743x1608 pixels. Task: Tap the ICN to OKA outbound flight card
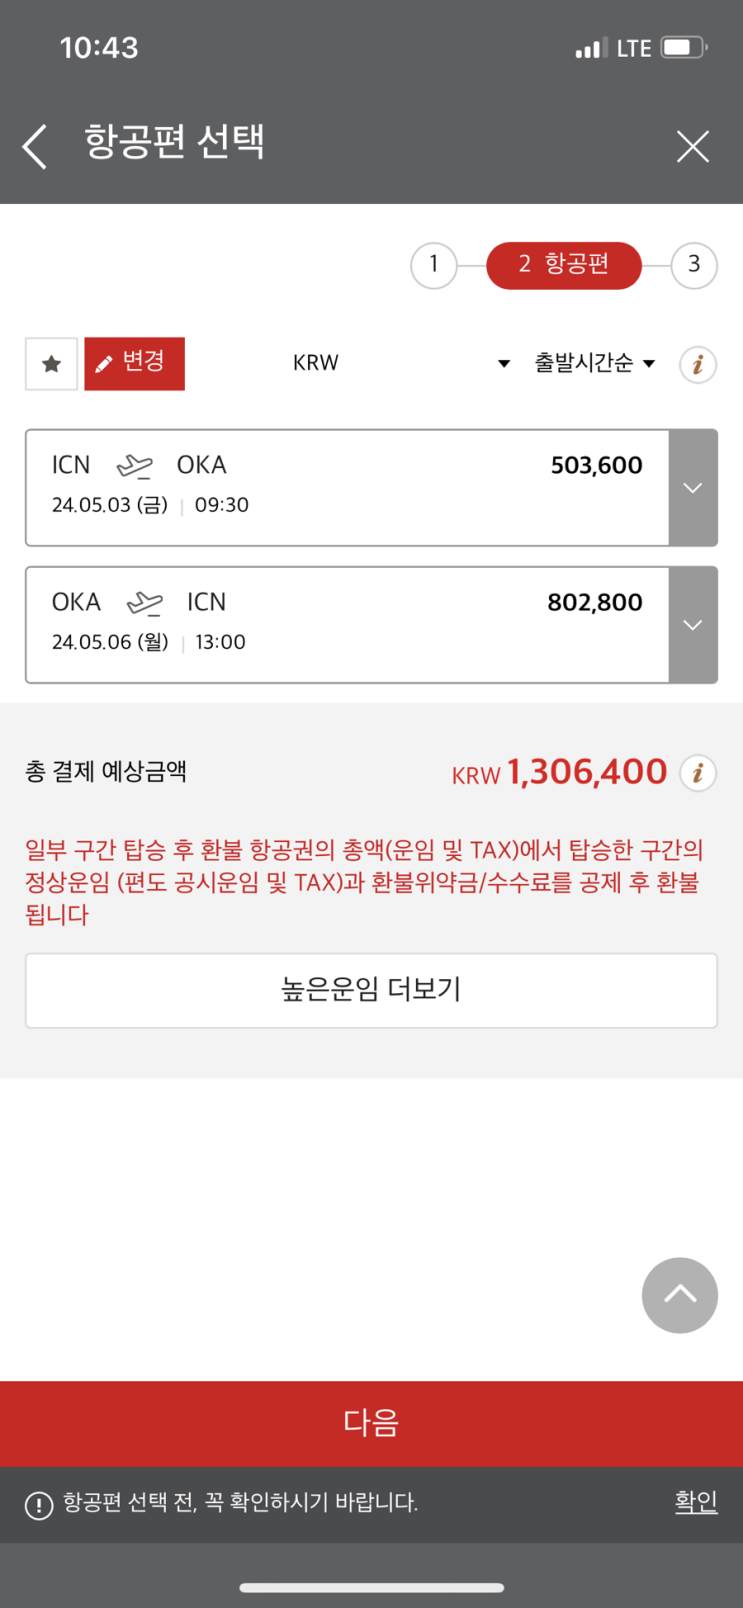(x=347, y=488)
